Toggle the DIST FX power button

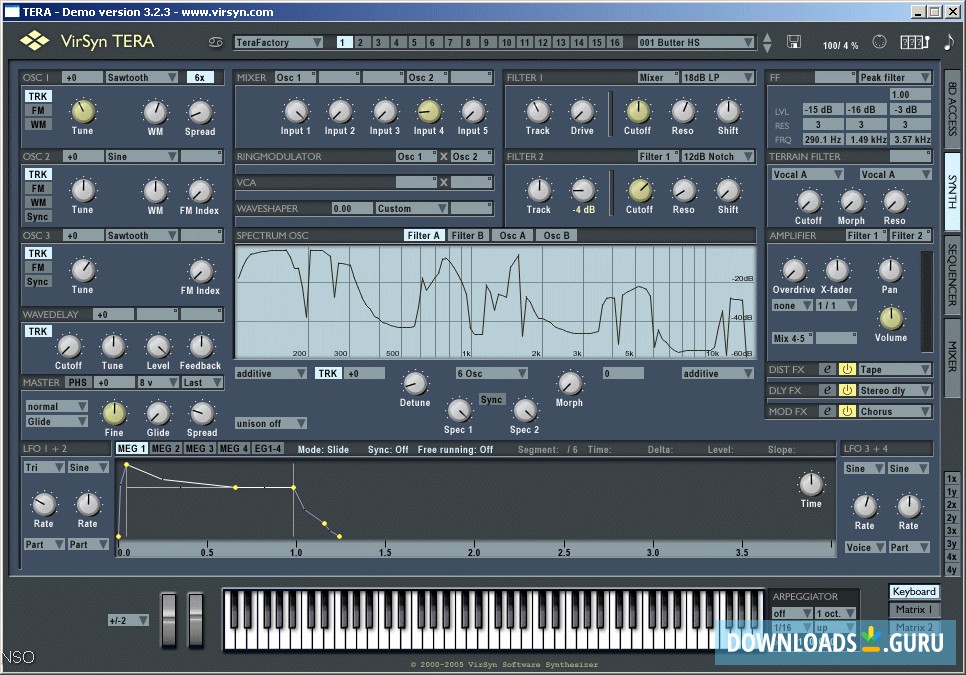[846, 370]
